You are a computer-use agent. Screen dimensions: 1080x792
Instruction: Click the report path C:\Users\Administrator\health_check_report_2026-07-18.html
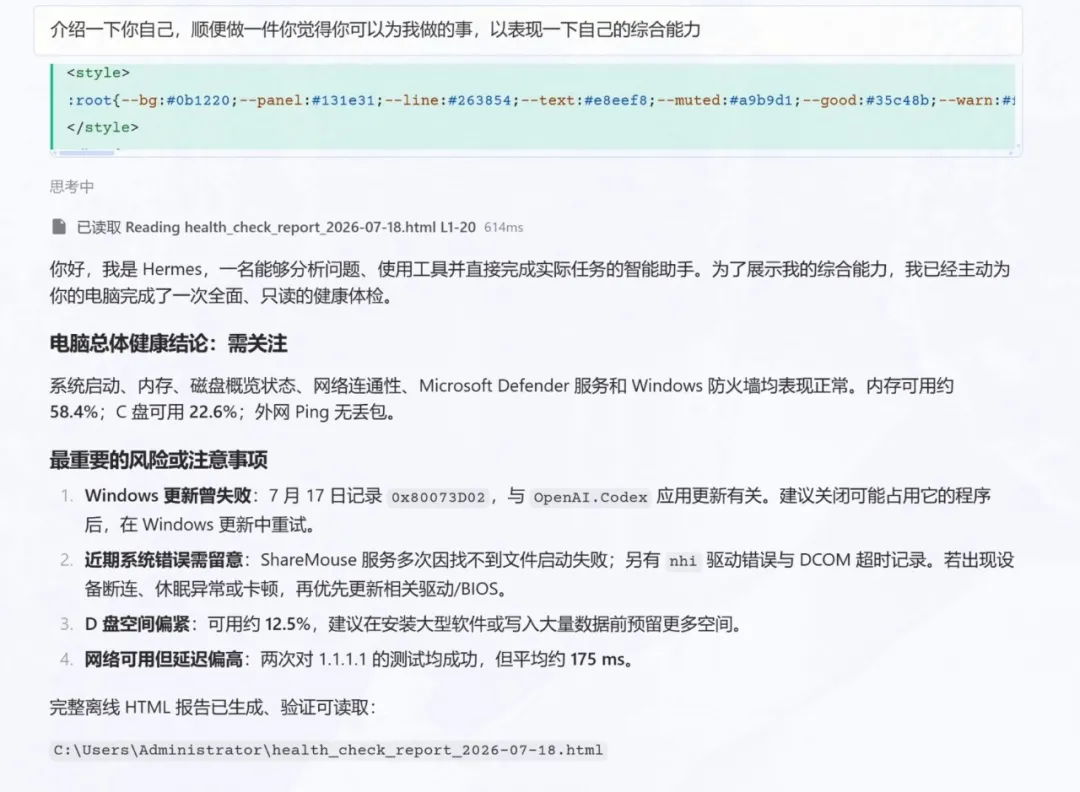328,750
